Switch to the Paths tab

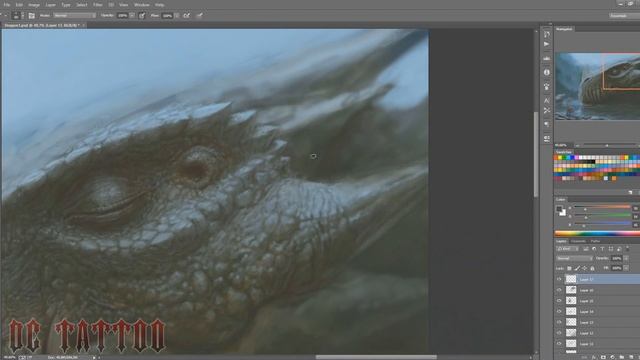click(596, 241)
